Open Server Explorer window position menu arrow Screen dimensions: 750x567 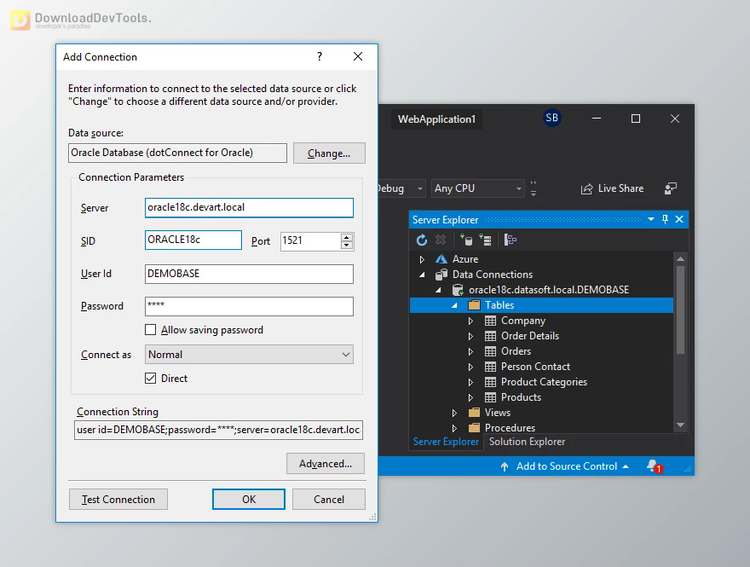click(x=651, y=219)
